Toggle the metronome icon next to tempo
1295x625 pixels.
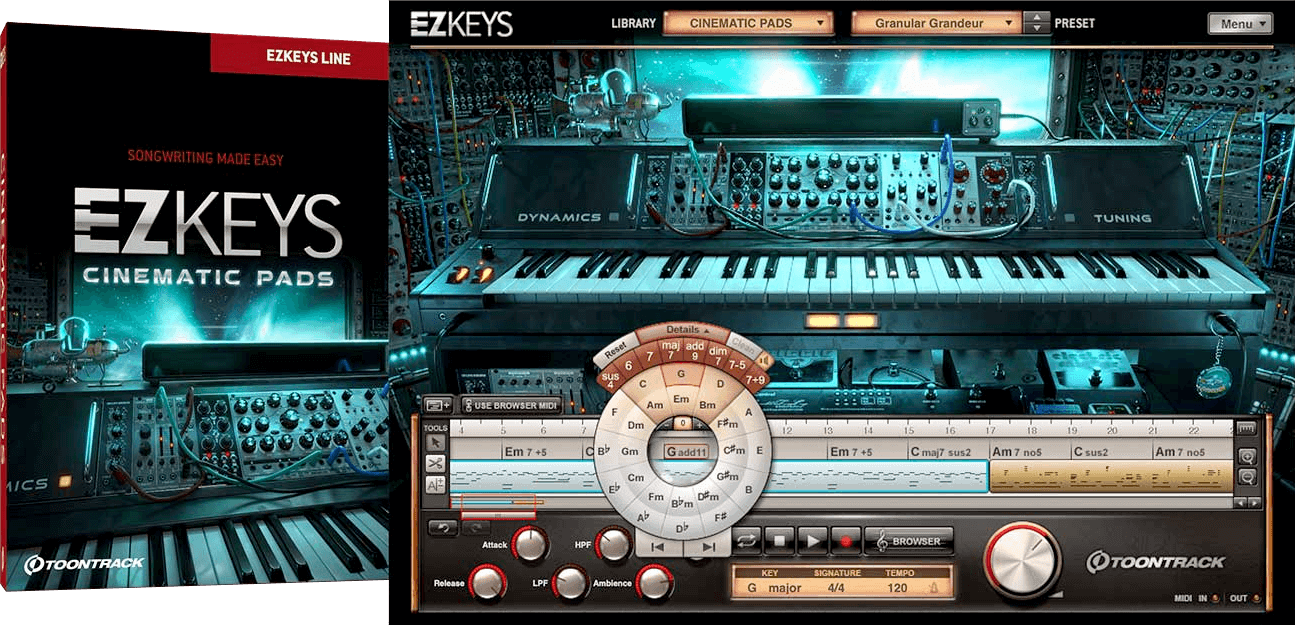pyautogui.click(x=936, y=588)
